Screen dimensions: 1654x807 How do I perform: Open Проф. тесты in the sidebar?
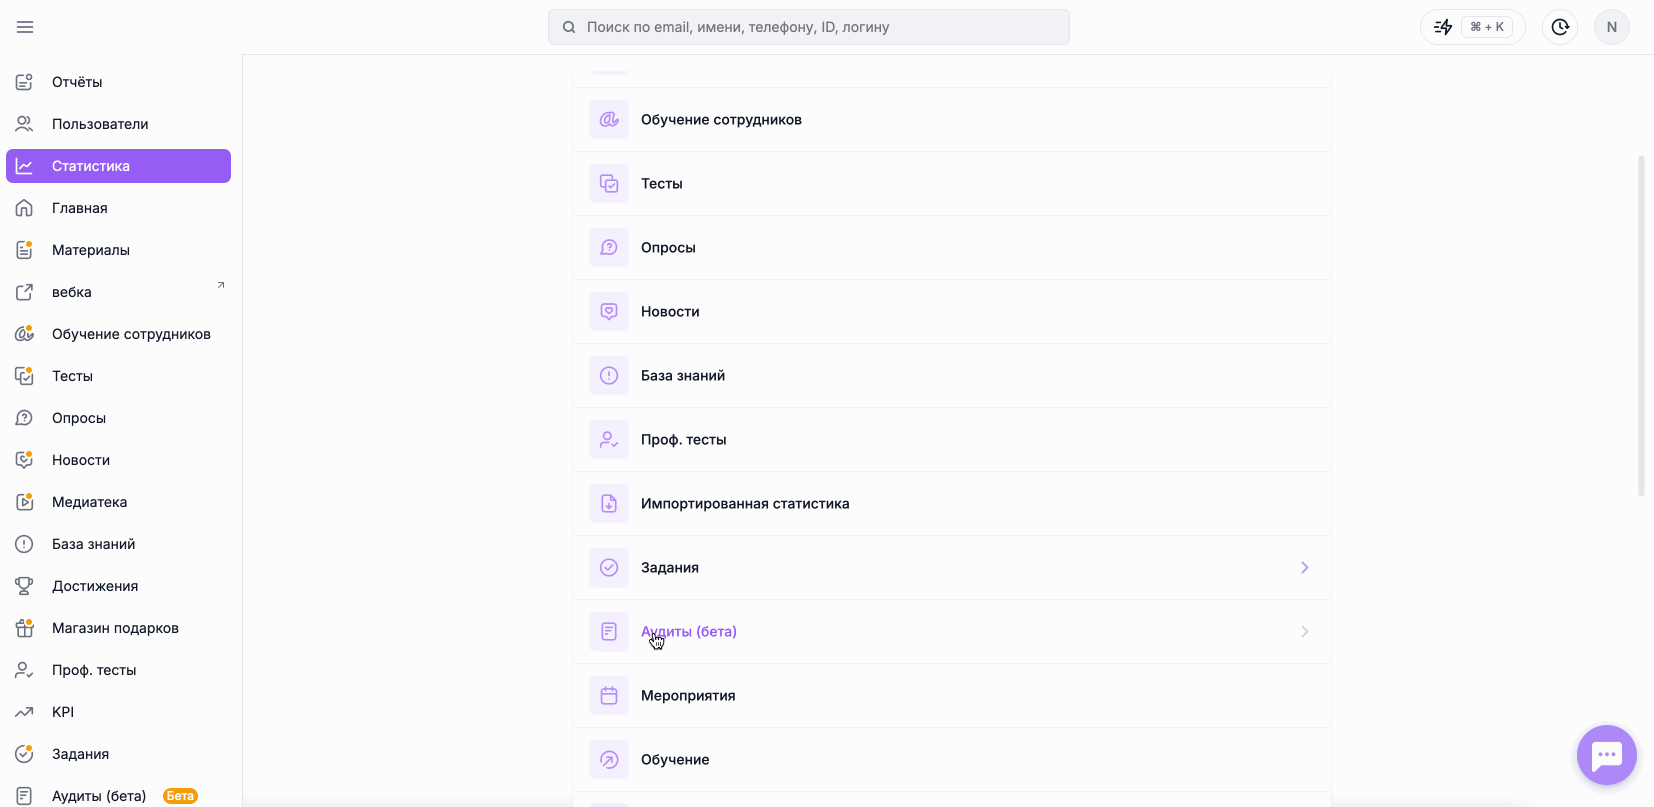pos(118,670)
